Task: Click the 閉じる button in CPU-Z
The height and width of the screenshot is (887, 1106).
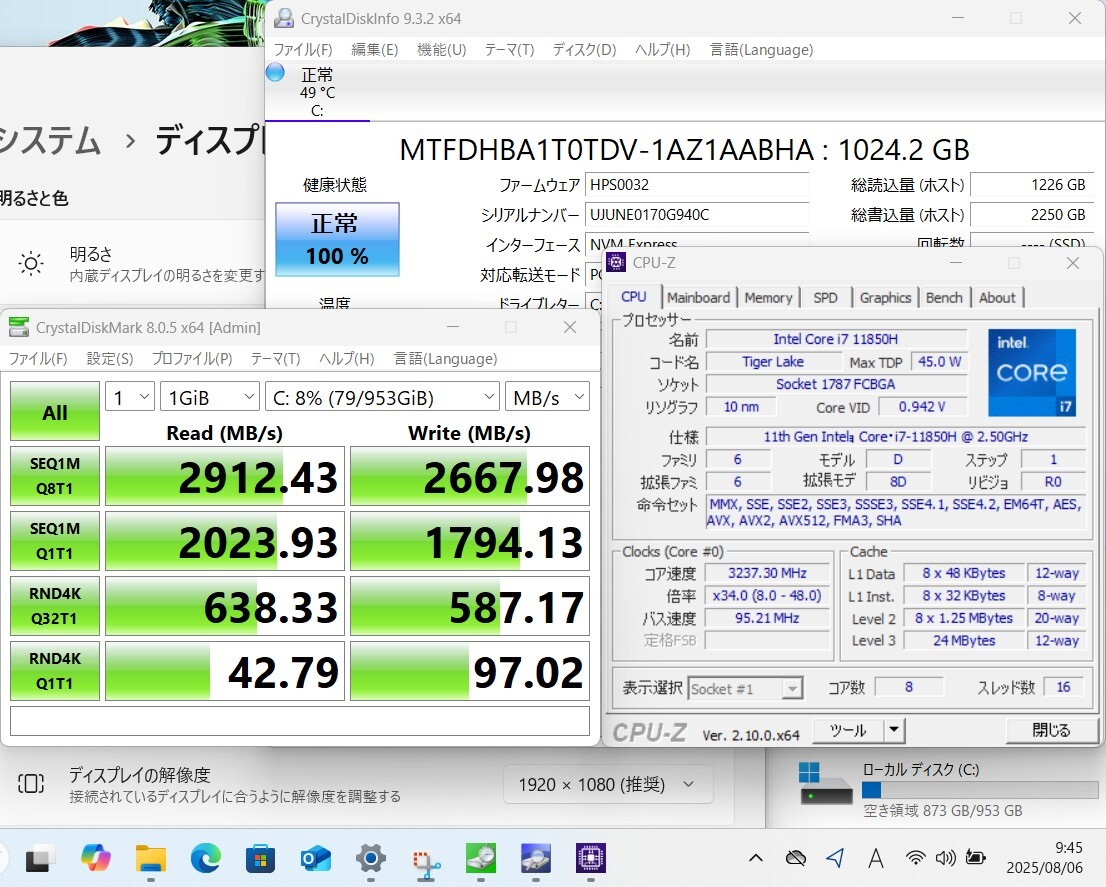Action: (x=1051, y=730)
